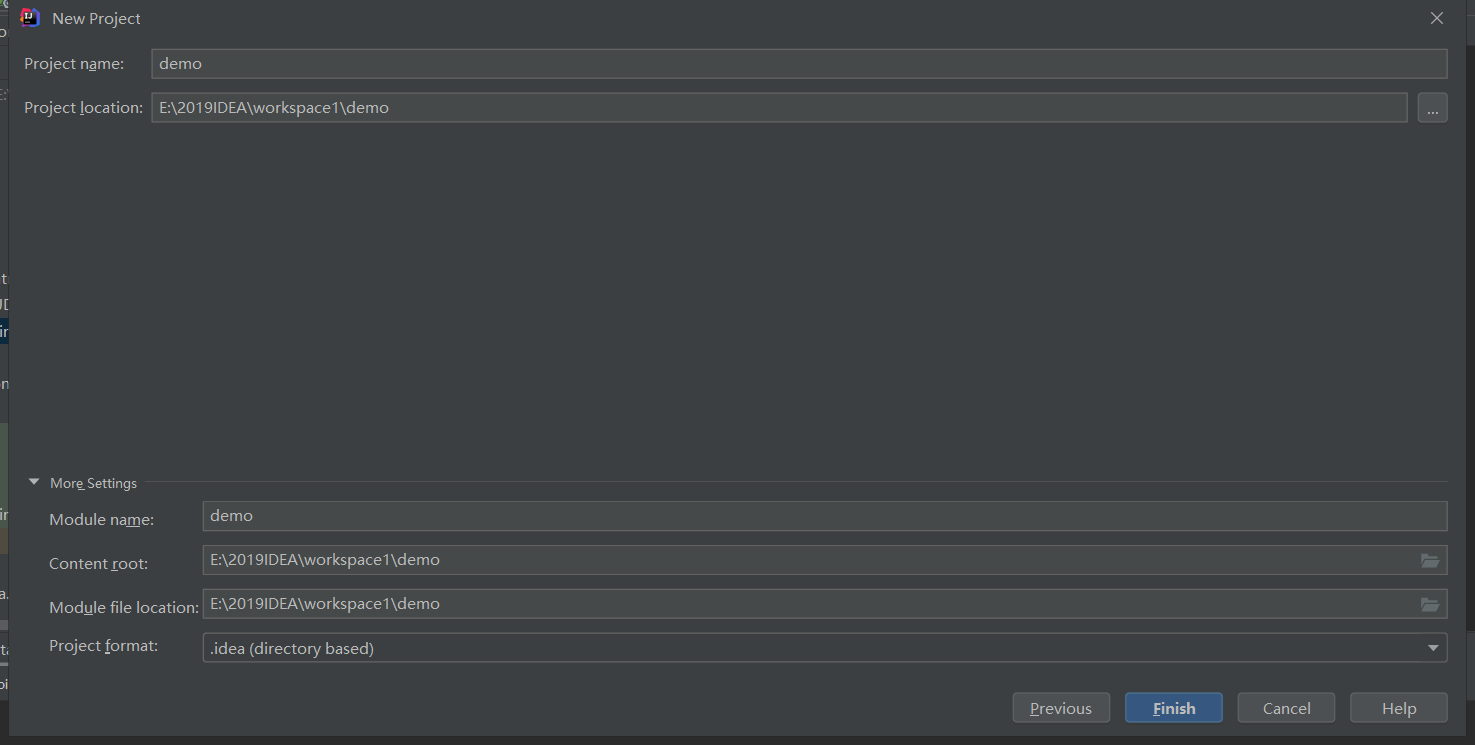This screenshot has width=1475, height=745.
Task: Browse for project location with ellipsis button
Action: [x=1432, y=108]
